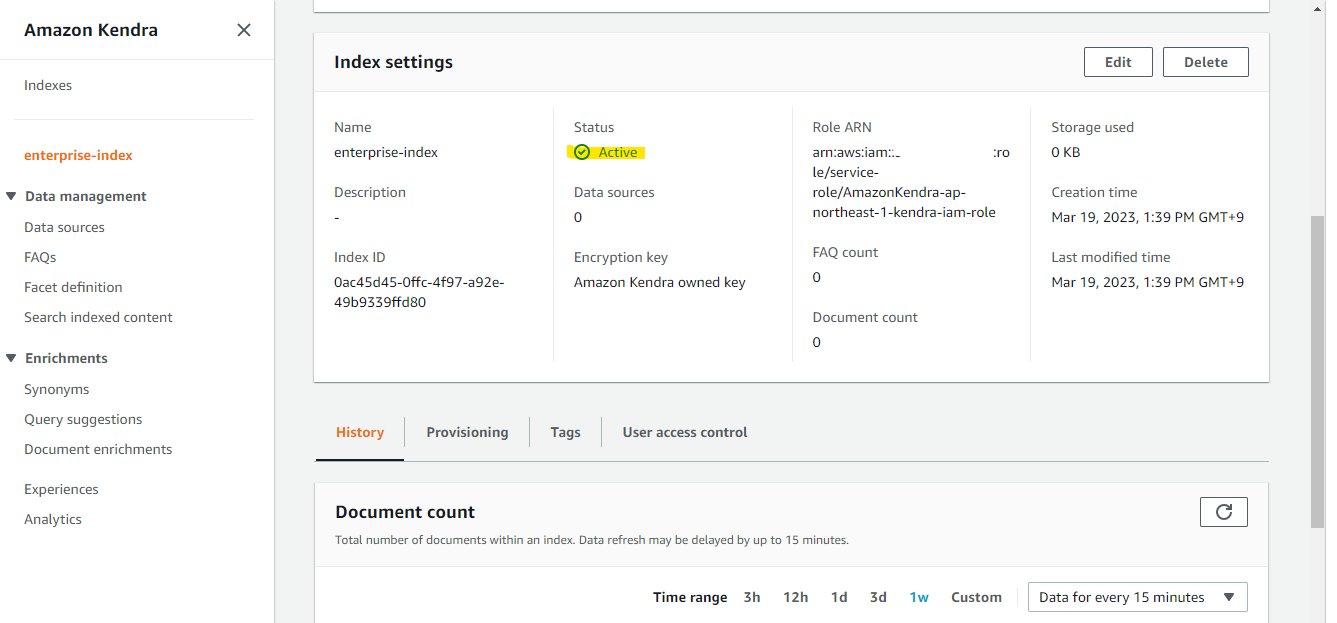Navigate to the Indexes page
Viewport: 1337px width, 623px height.
pyautogui.click(x=48, y=85)
